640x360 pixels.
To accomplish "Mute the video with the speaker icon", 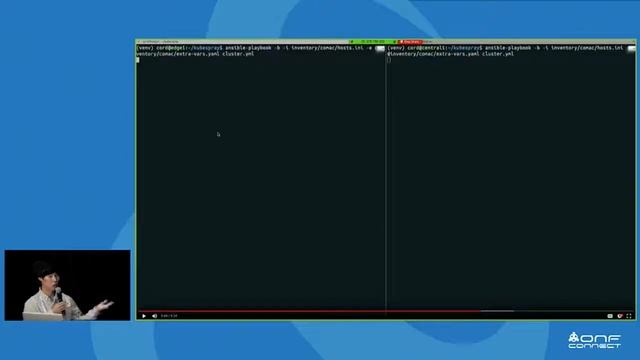I will point(154,316).
